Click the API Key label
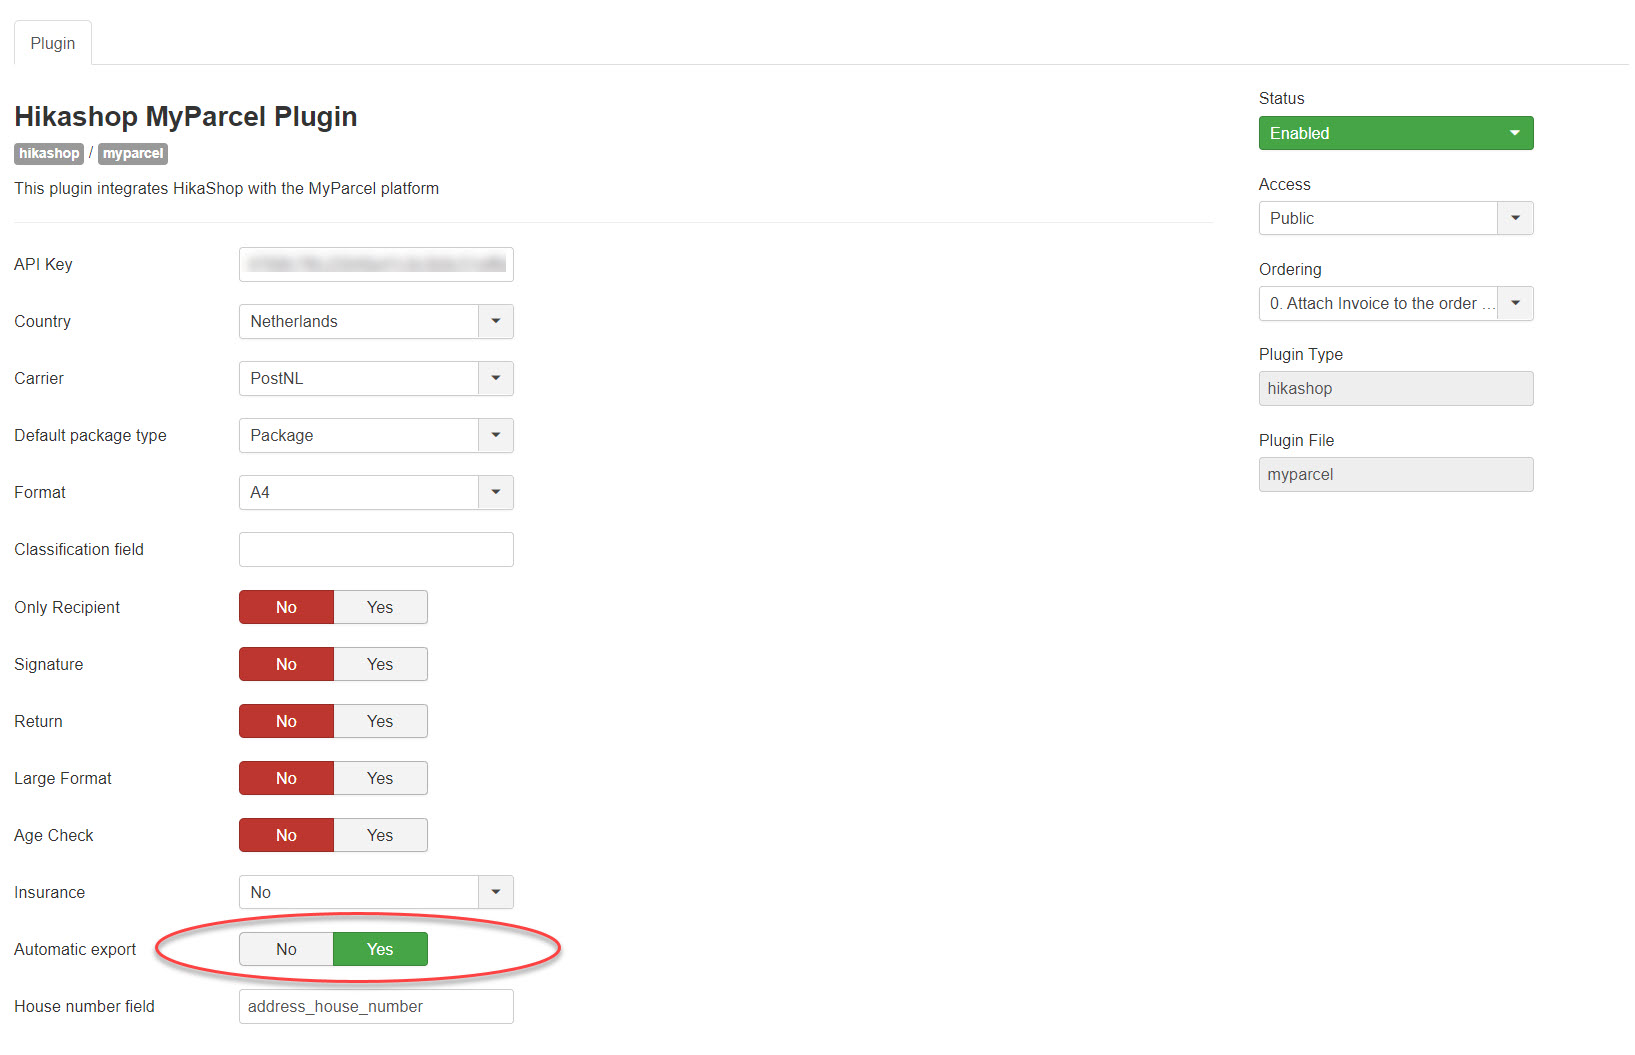The image size is (1635, 1055). 43,264
